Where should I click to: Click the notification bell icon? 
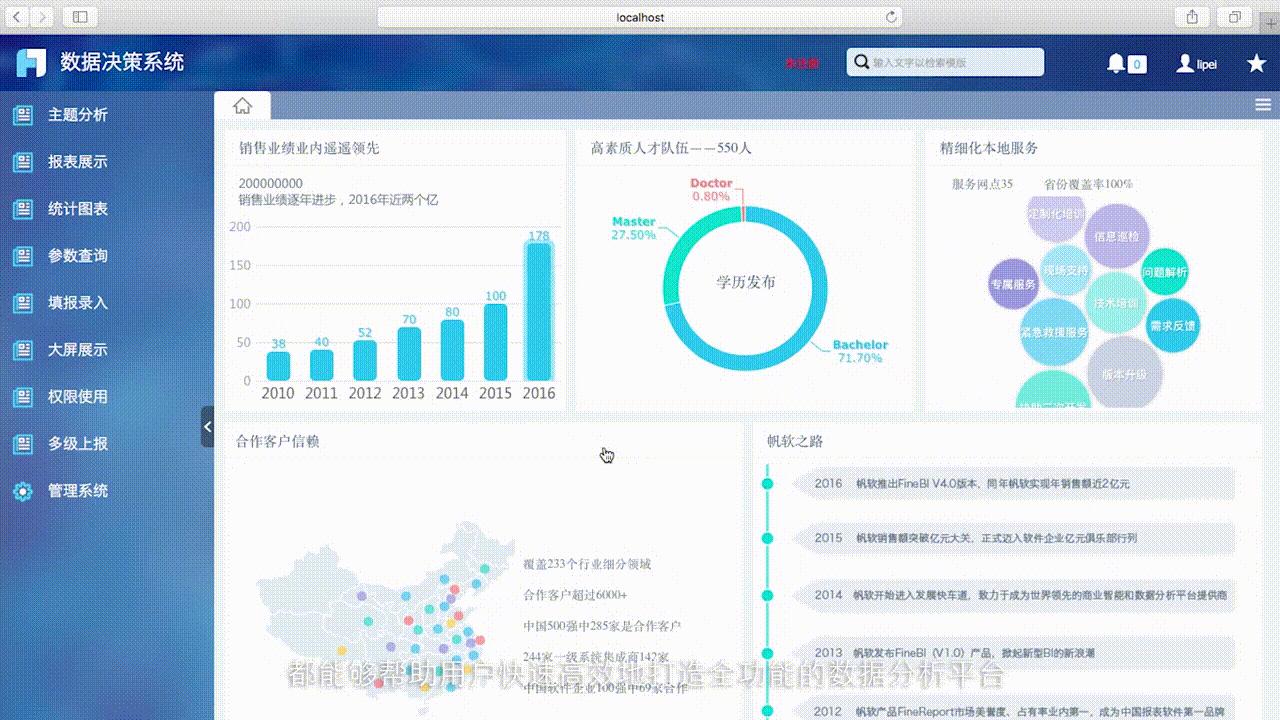1117,63
